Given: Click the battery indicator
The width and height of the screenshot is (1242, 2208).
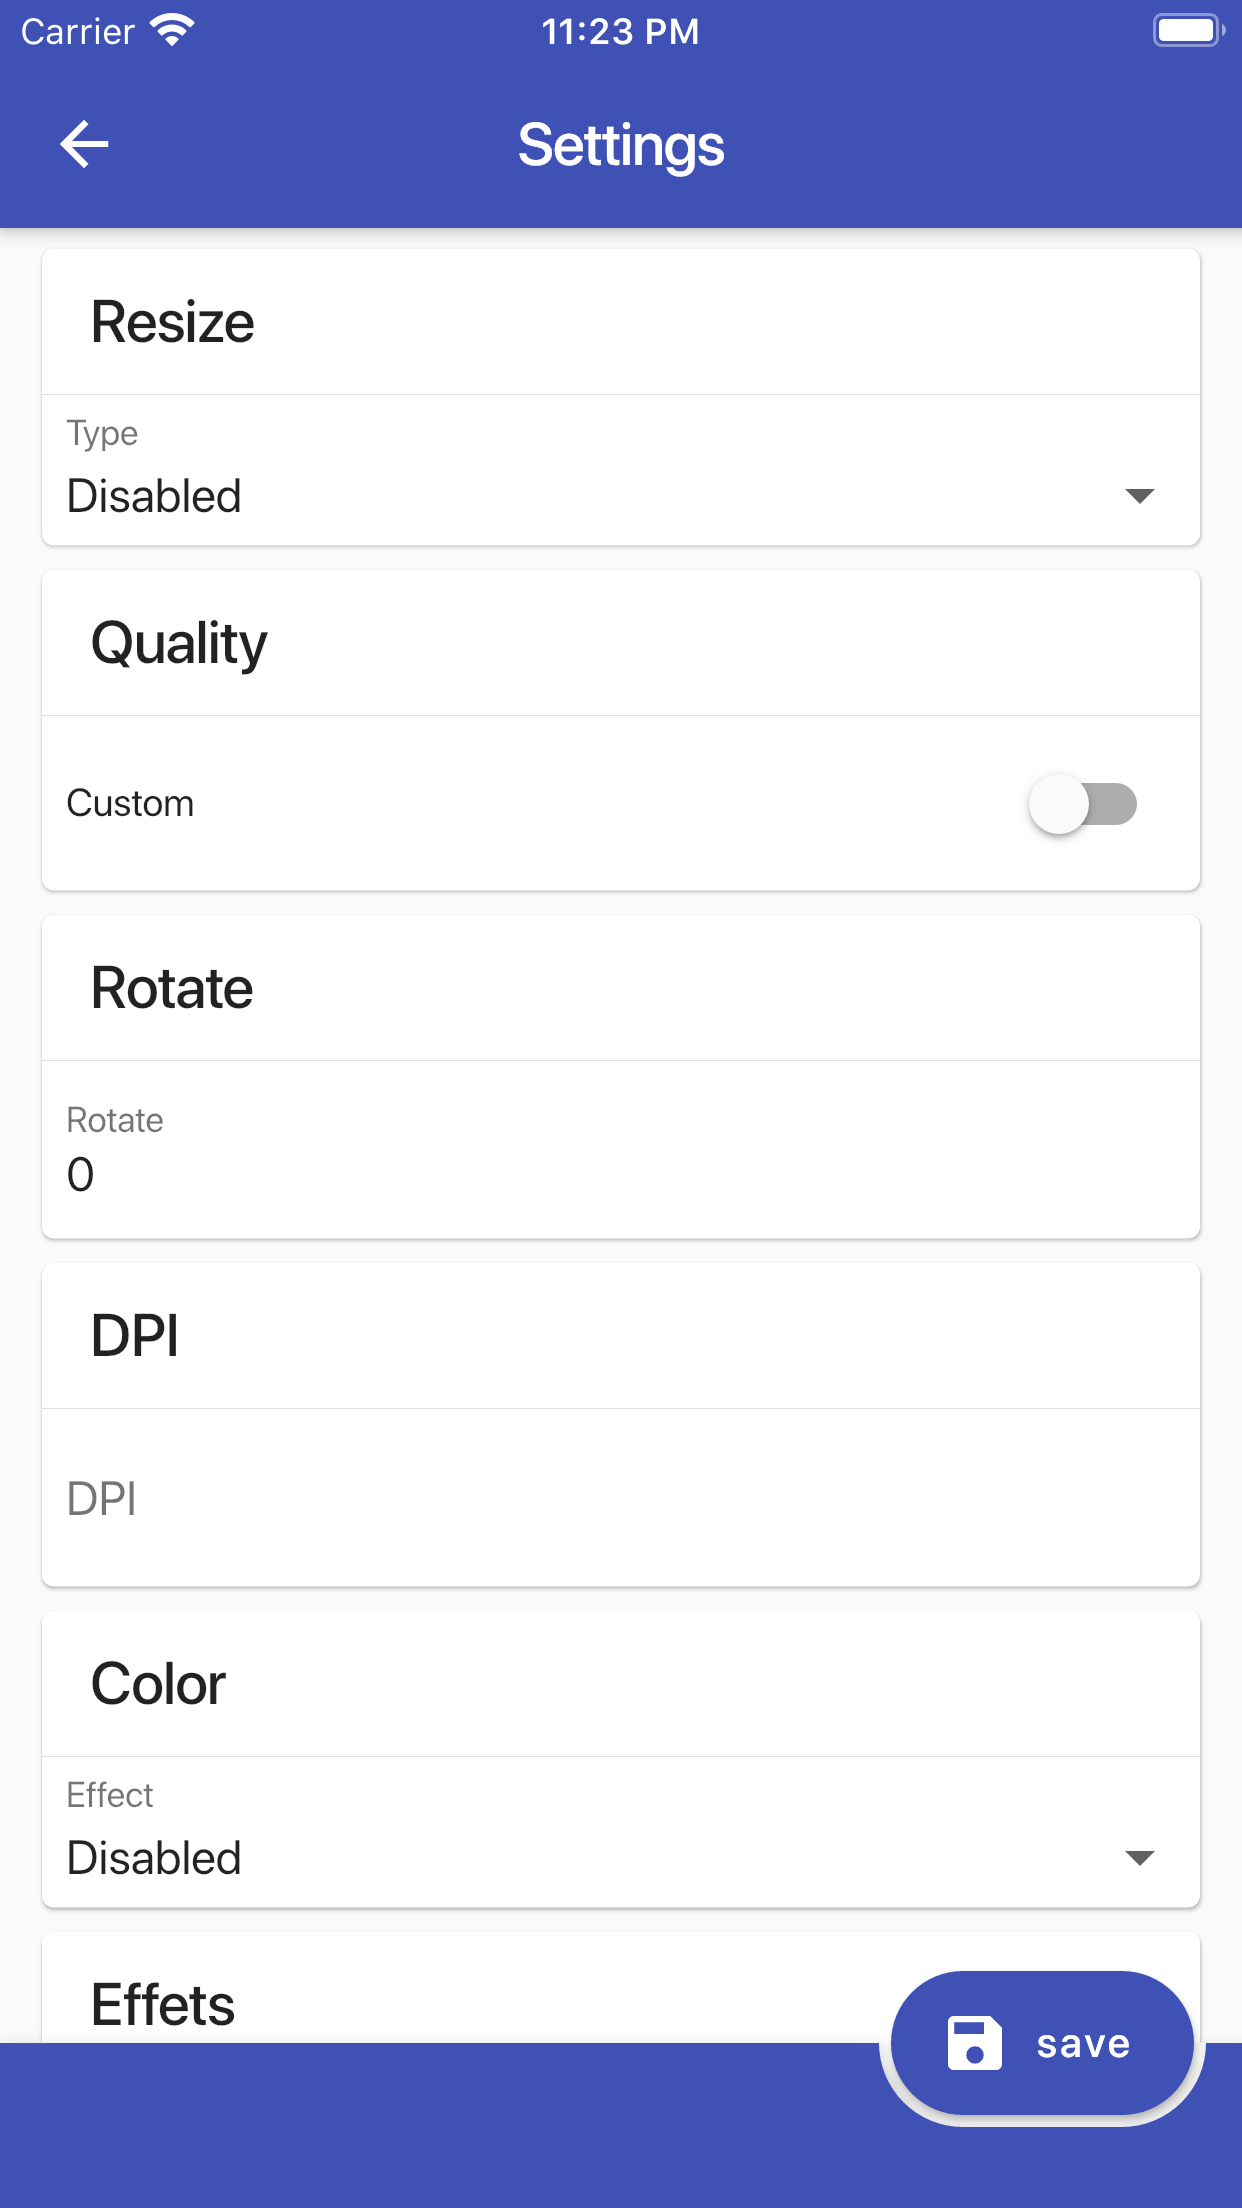Looking at the screenshot, I should click(1188, 28).
